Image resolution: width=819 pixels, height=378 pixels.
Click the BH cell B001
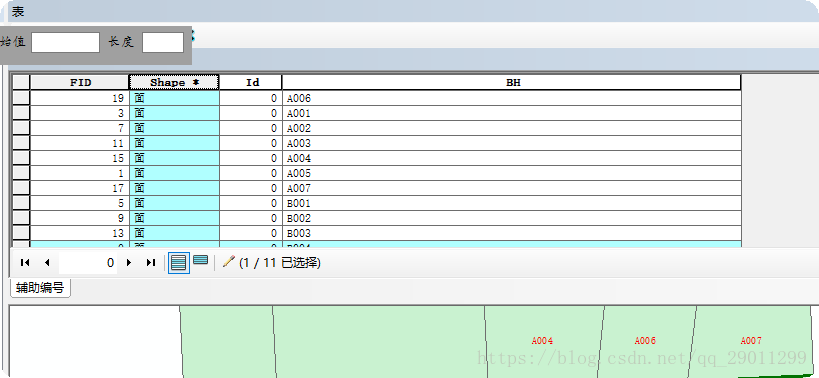pyautogui.click(x=512, y=203)
